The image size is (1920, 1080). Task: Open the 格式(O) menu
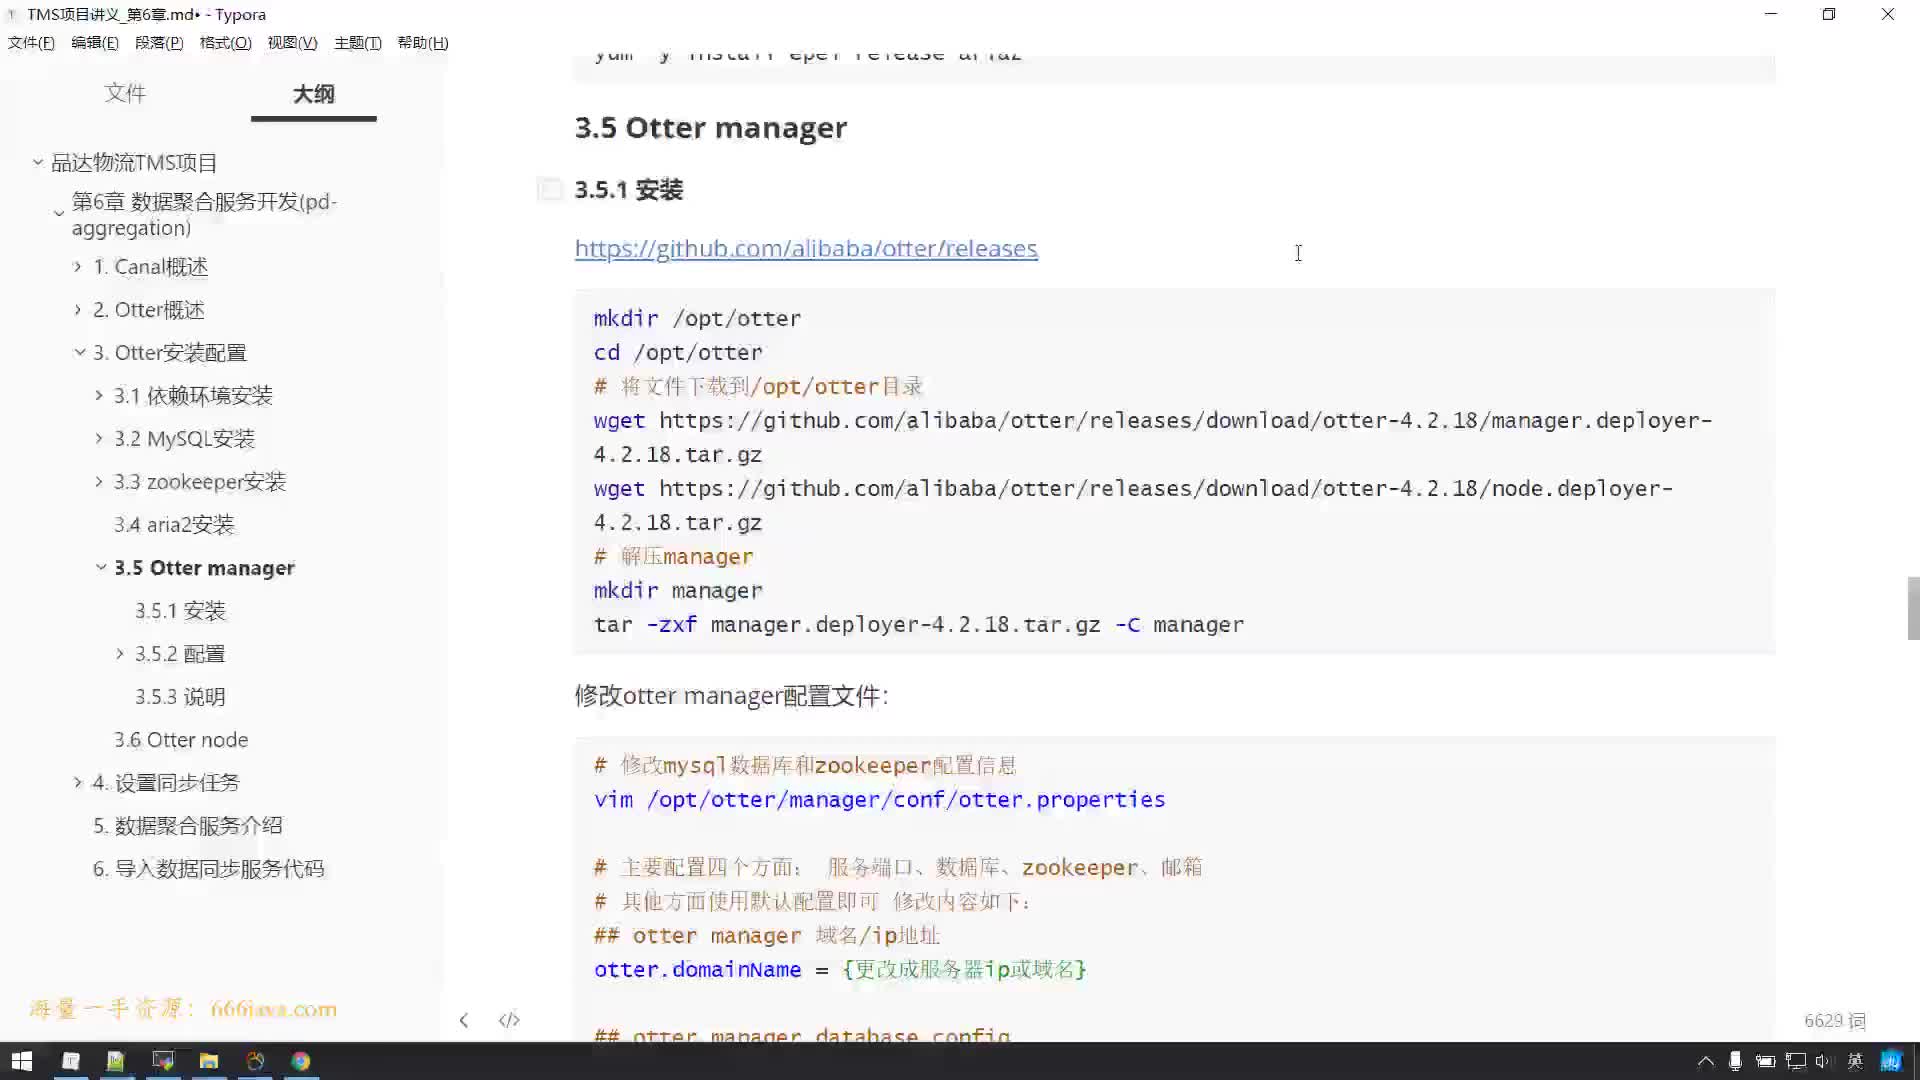[x=225, y=42]
